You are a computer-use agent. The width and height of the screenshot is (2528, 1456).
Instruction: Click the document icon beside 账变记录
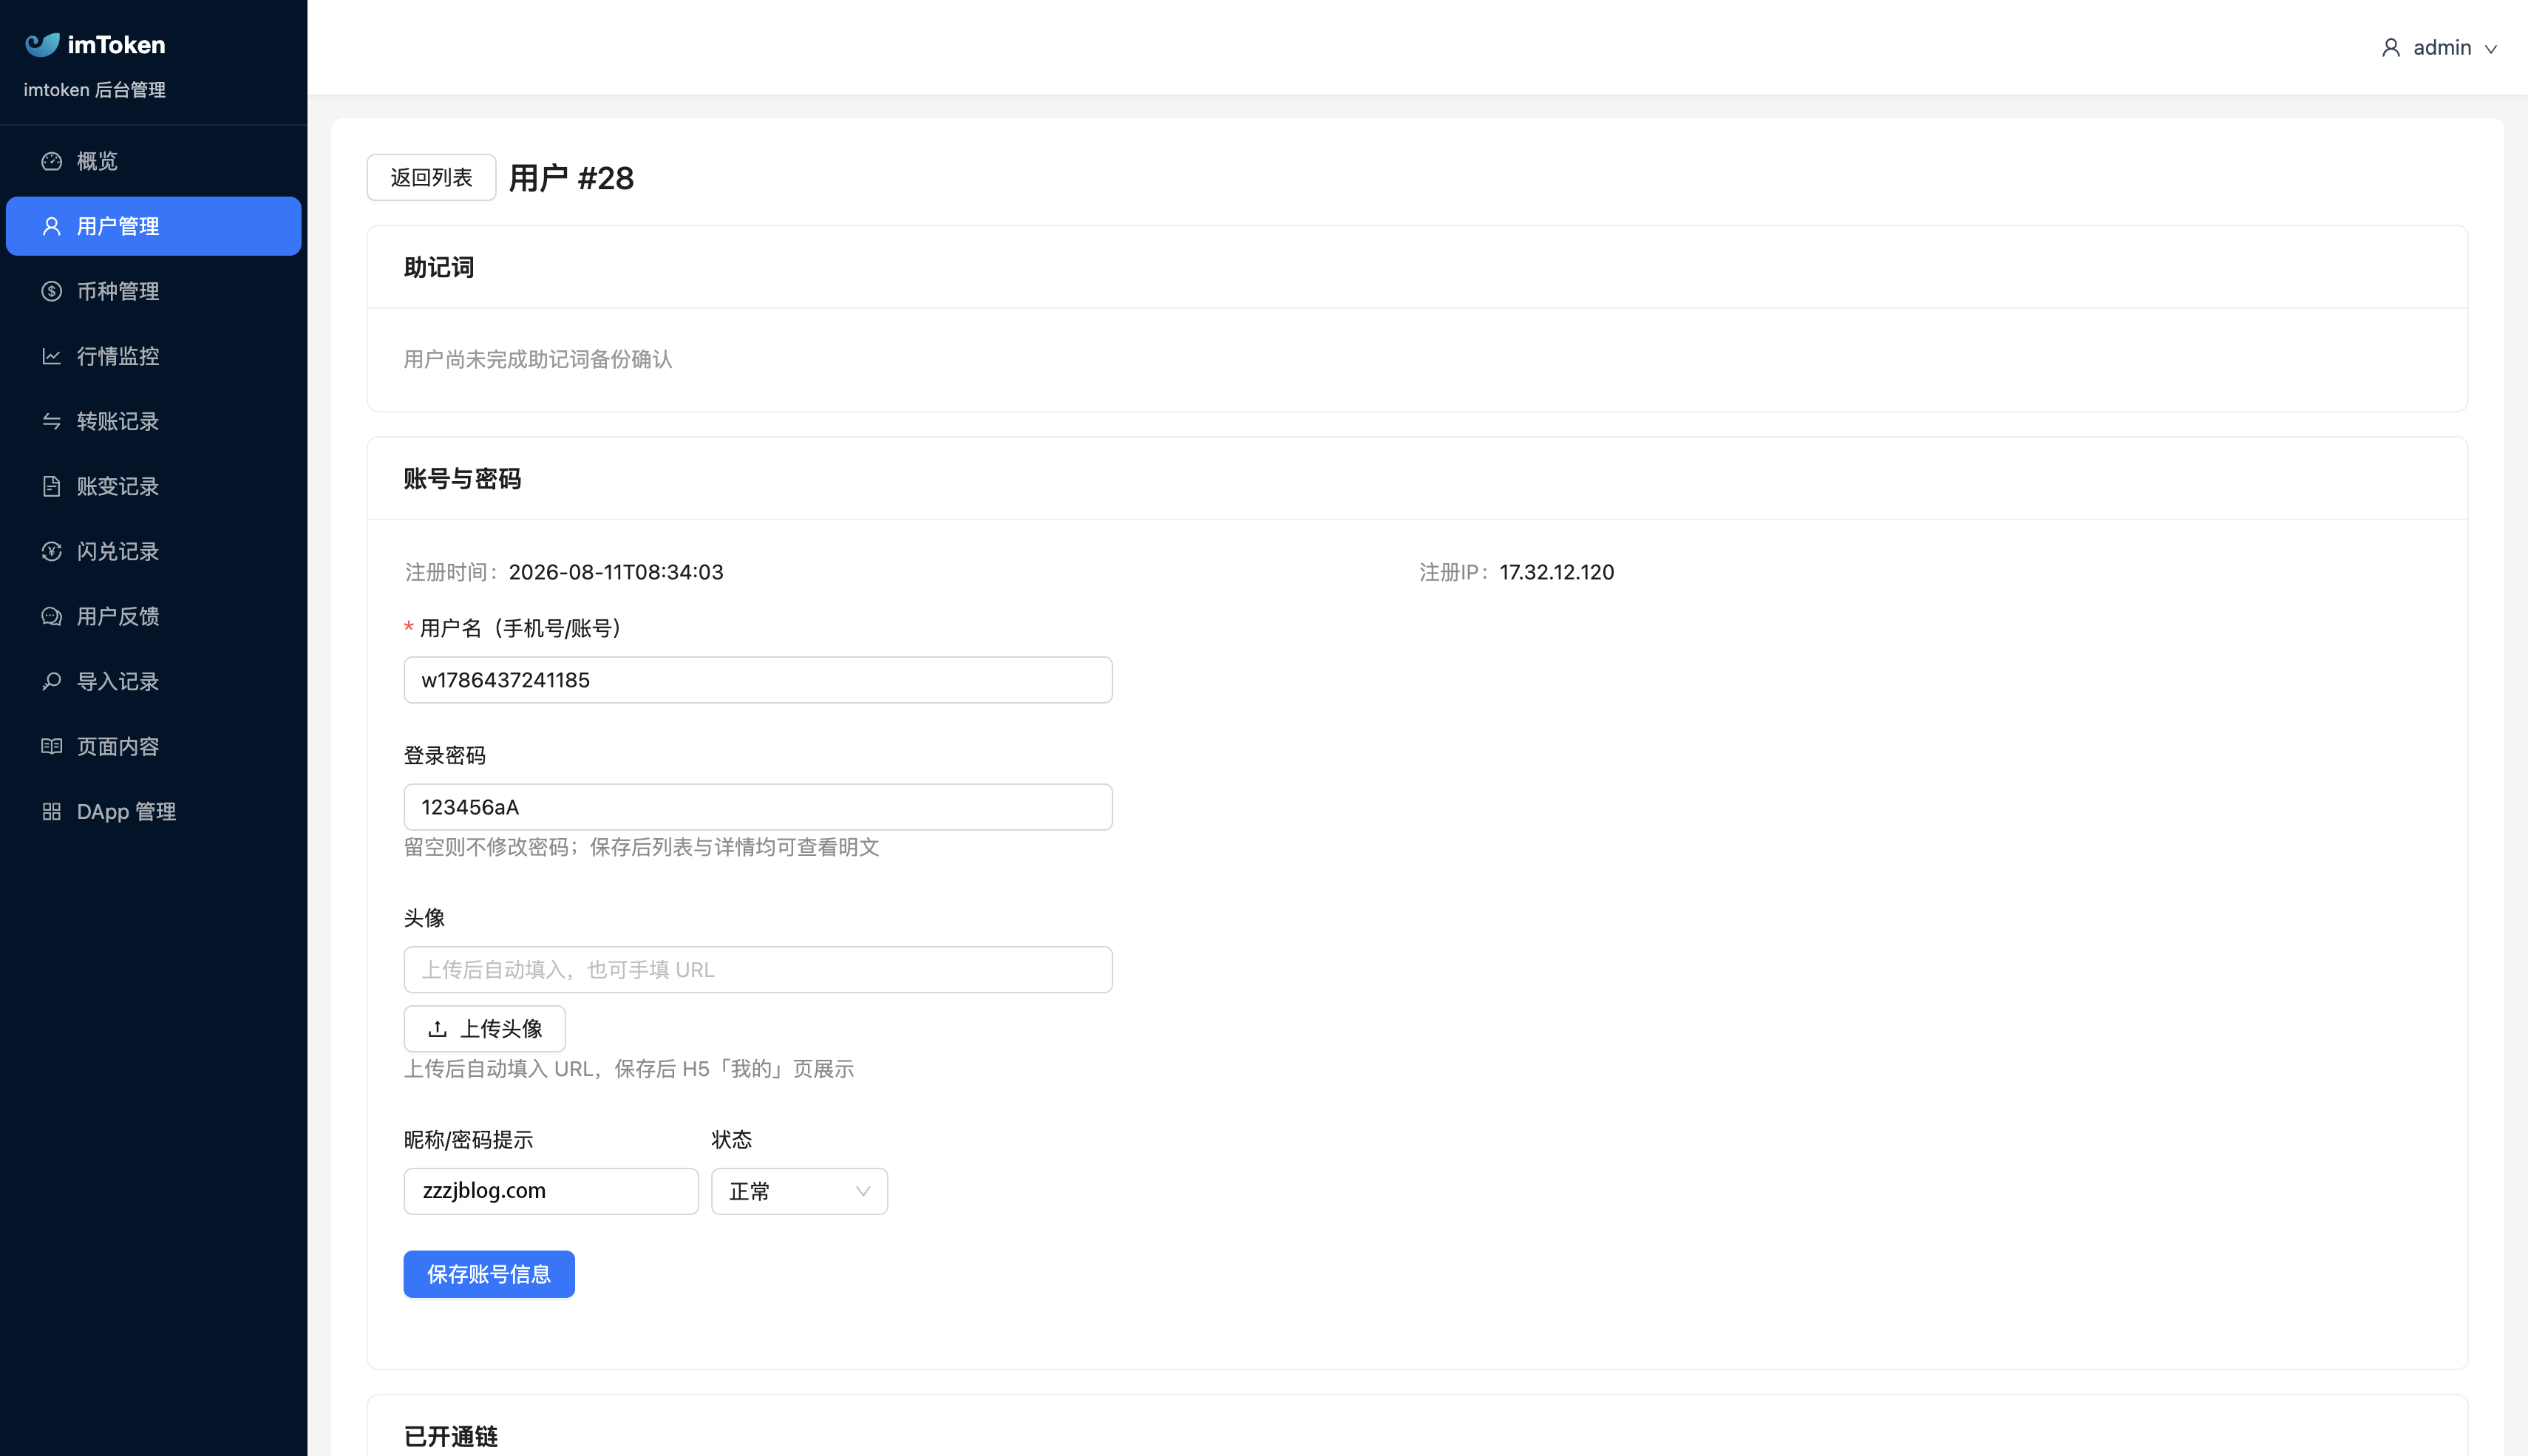point(52,486)
